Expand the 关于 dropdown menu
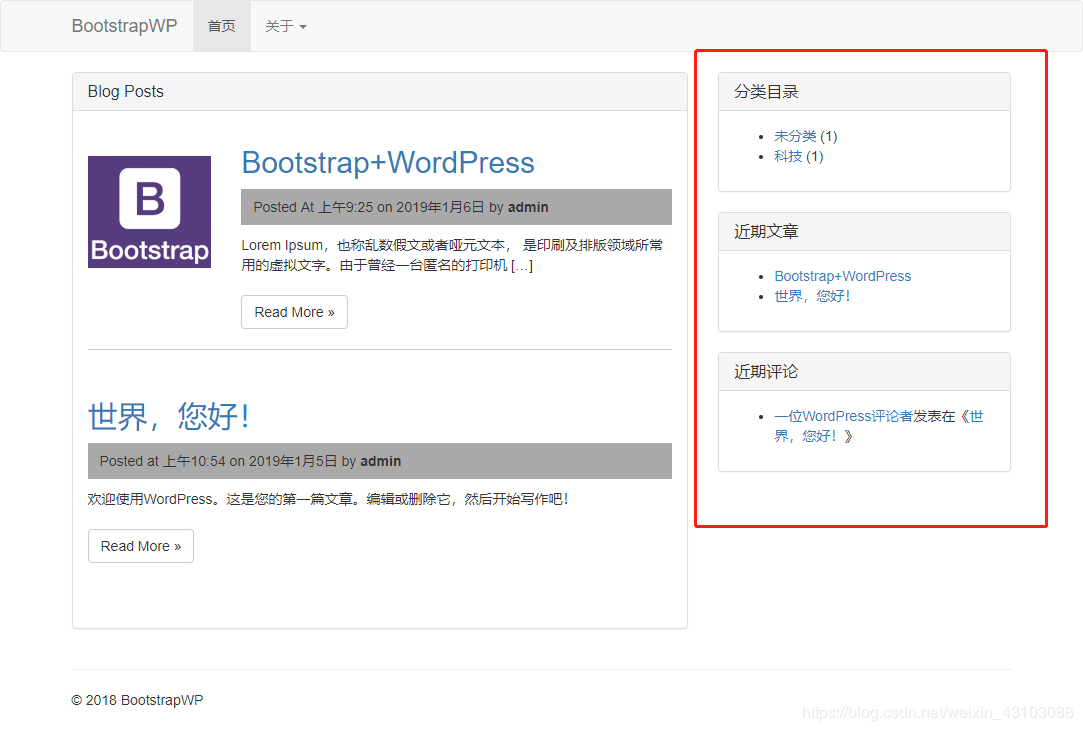Image resolution: width=1083 pixels, height=731 pixels. click(286, 26)
